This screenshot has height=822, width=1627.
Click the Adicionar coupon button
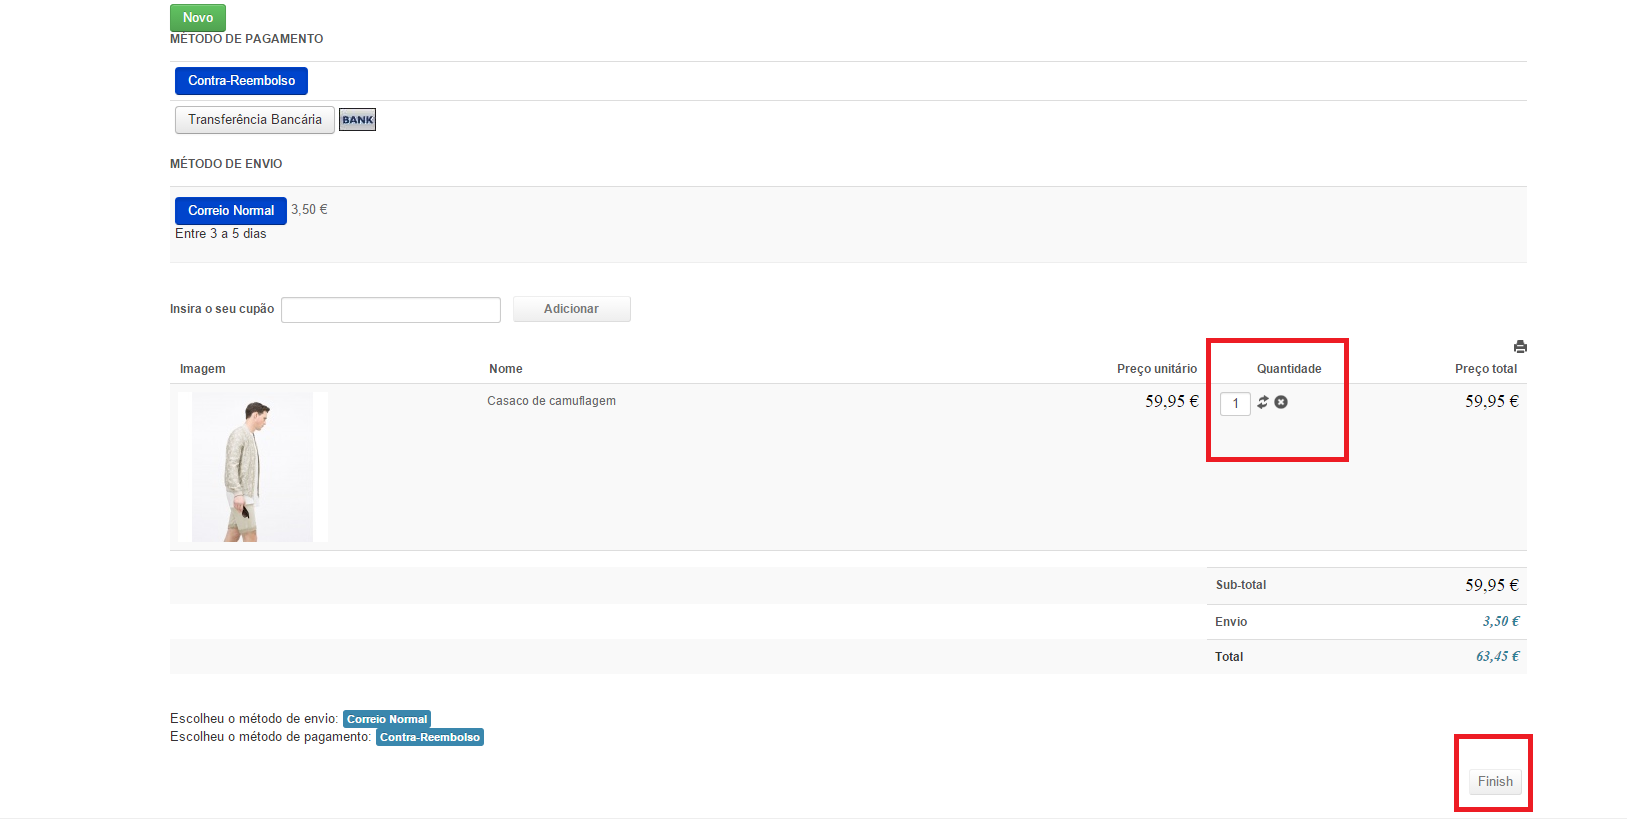coord(571,309)
